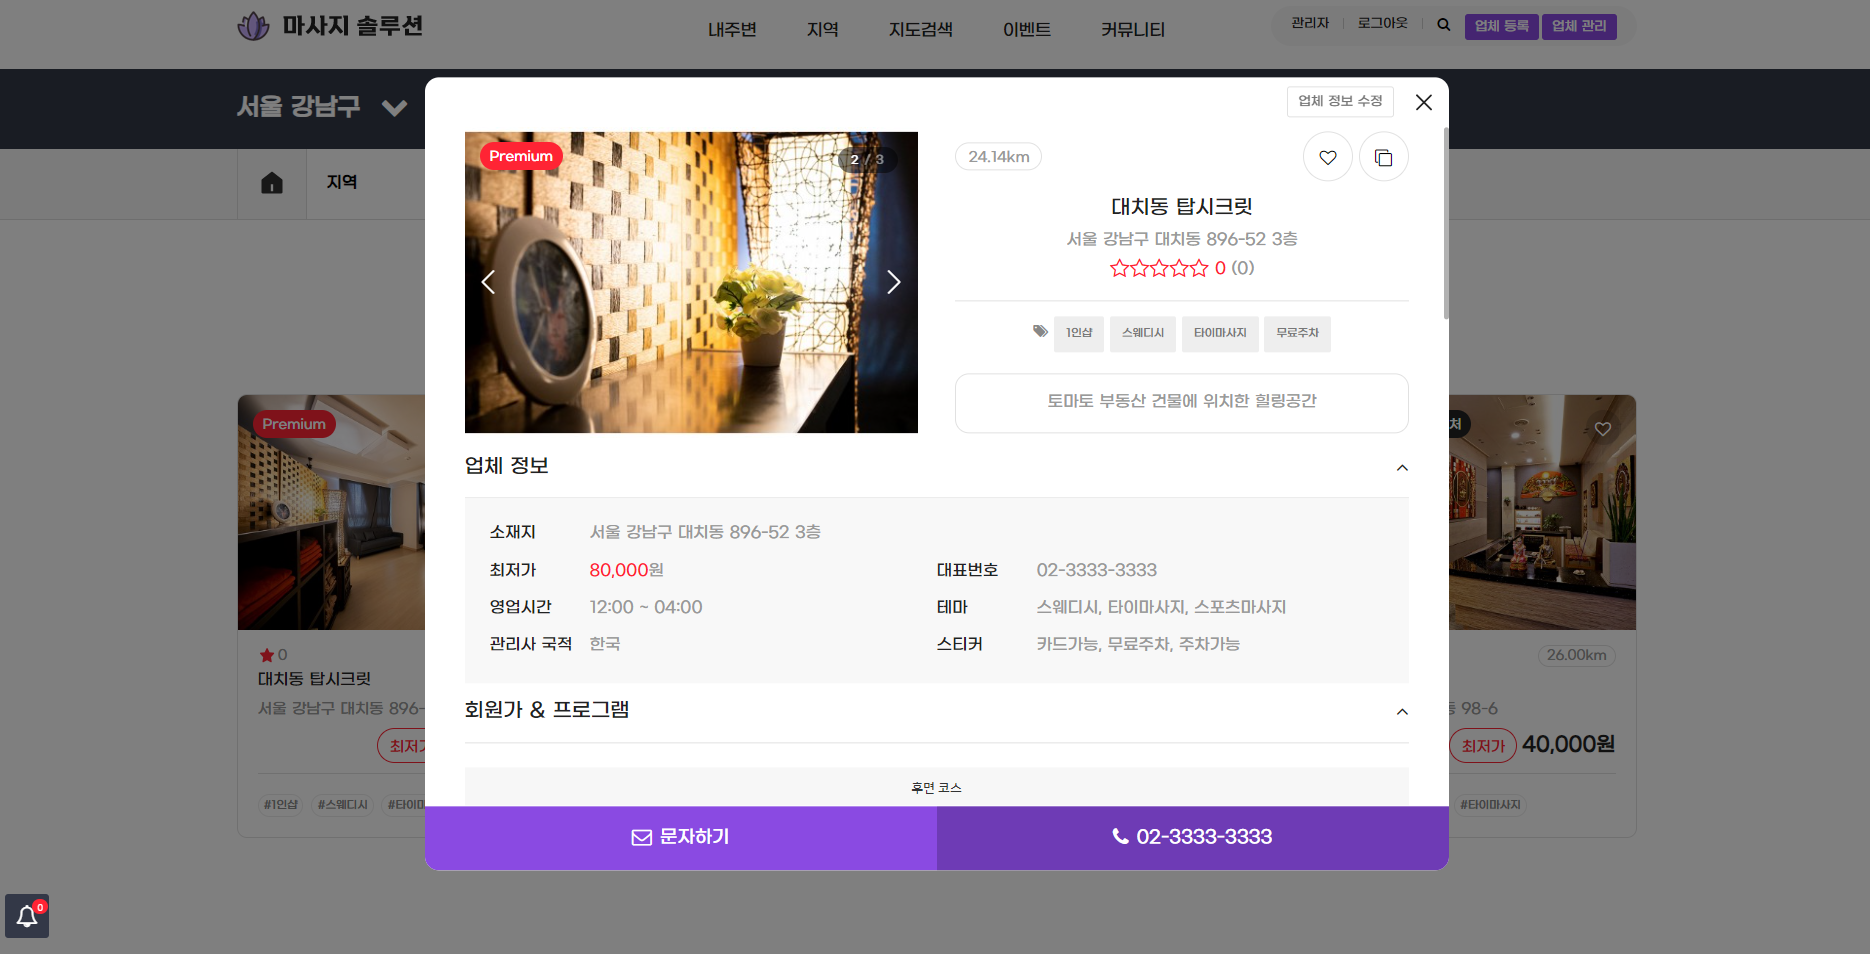Click the search magnifier icon in header
Screen dimensions: 1870x954
(x=1443, y=25)
